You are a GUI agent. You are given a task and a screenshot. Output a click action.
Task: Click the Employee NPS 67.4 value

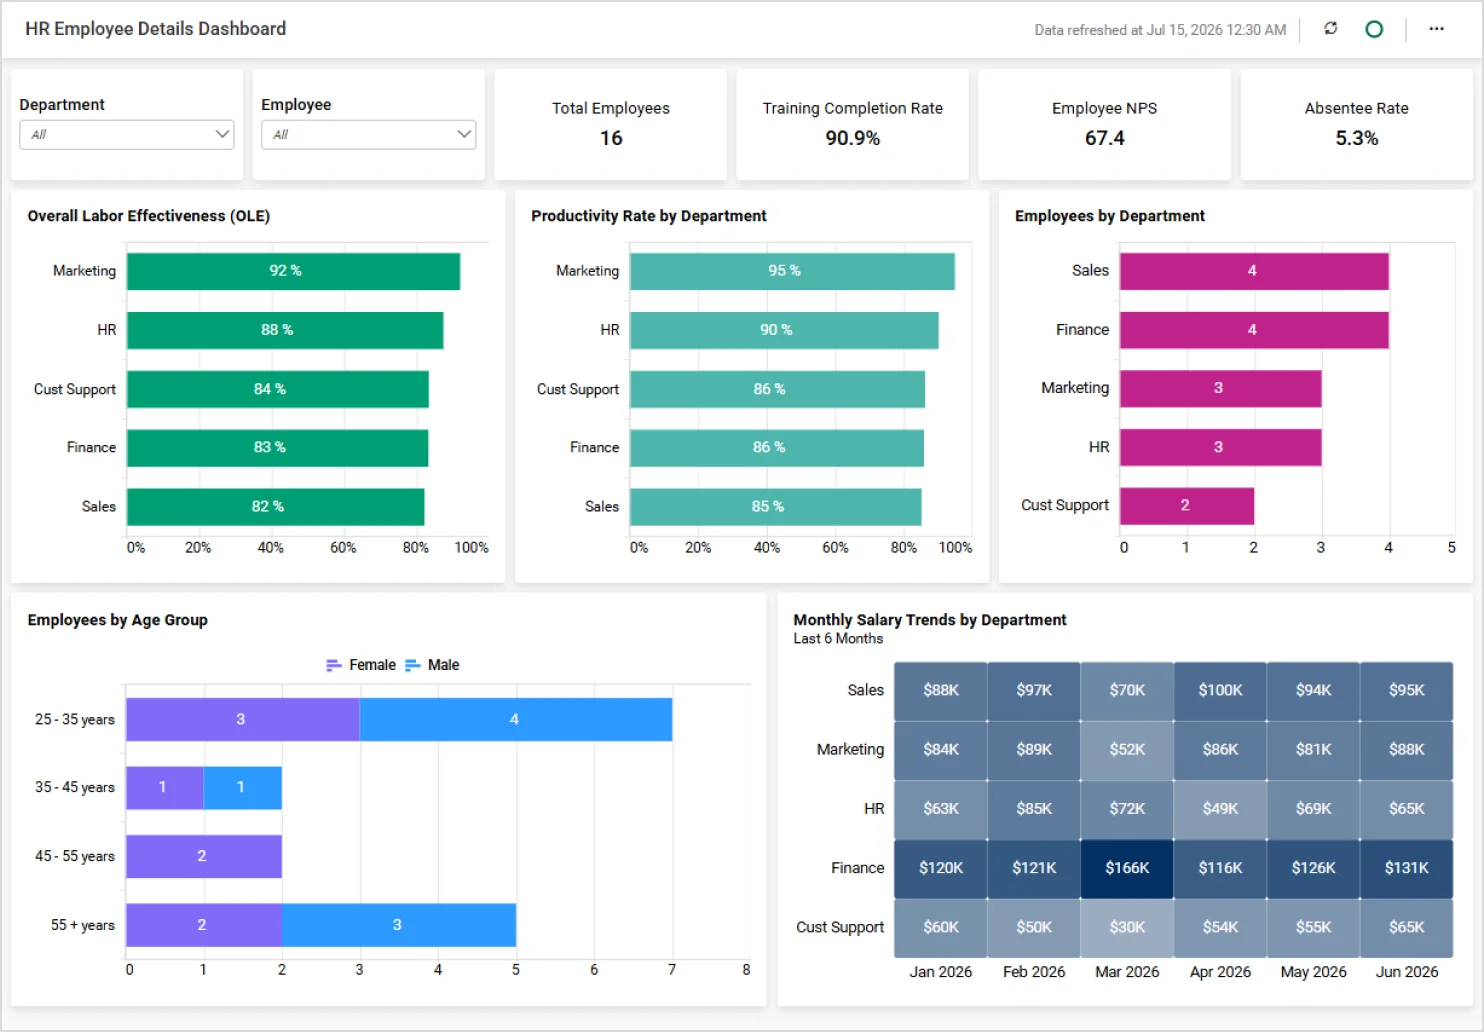tap(1104, 138)
